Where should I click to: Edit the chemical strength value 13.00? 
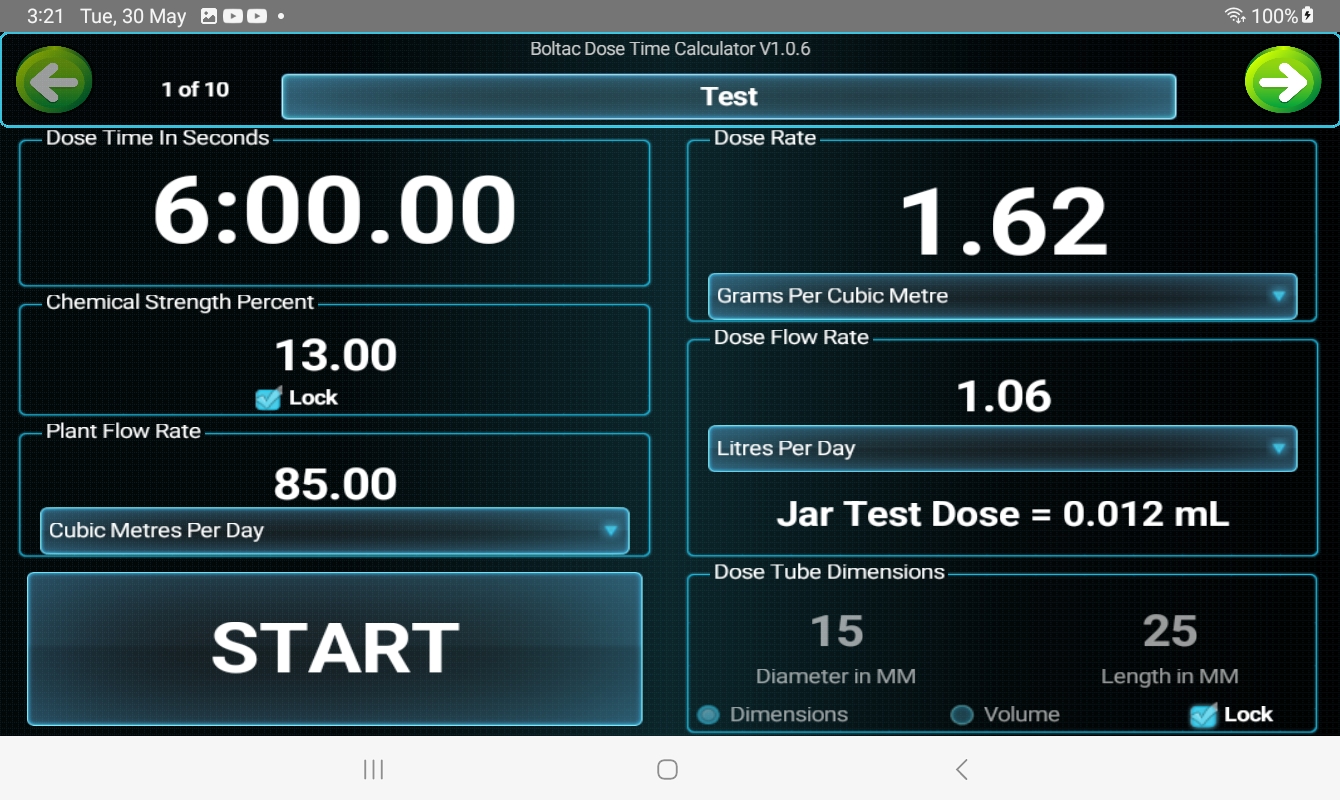coord(335,355)
